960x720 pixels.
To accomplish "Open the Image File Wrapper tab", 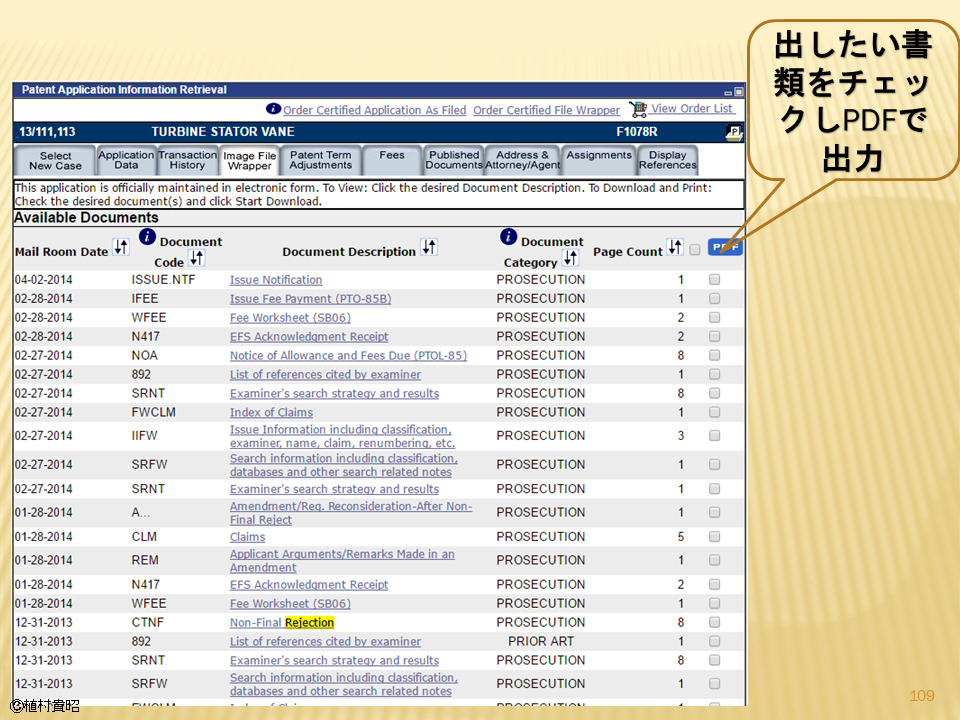I will point(249,160).
